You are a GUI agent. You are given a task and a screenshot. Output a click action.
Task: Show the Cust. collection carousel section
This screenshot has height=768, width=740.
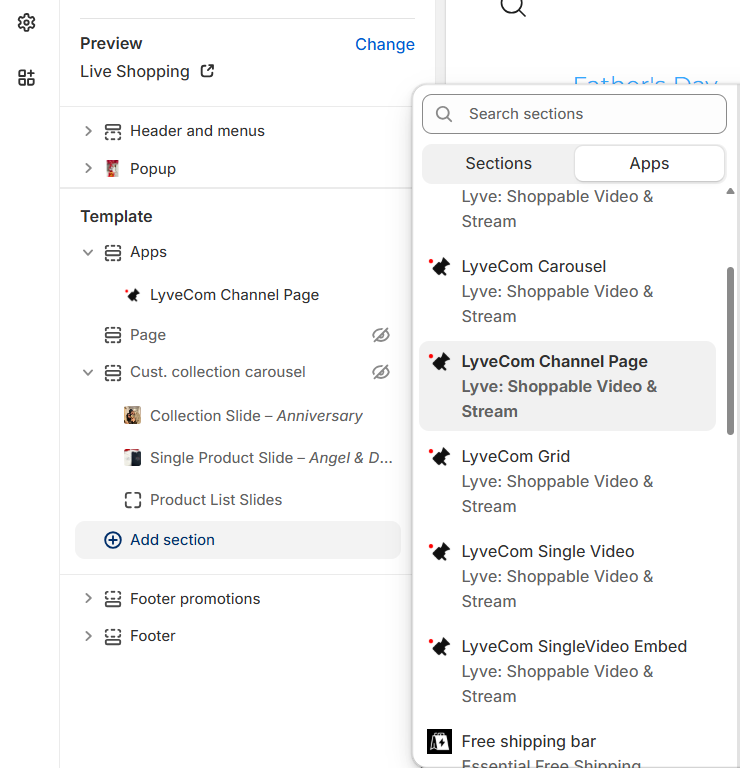pyautogui.click(x=380, y=372)
